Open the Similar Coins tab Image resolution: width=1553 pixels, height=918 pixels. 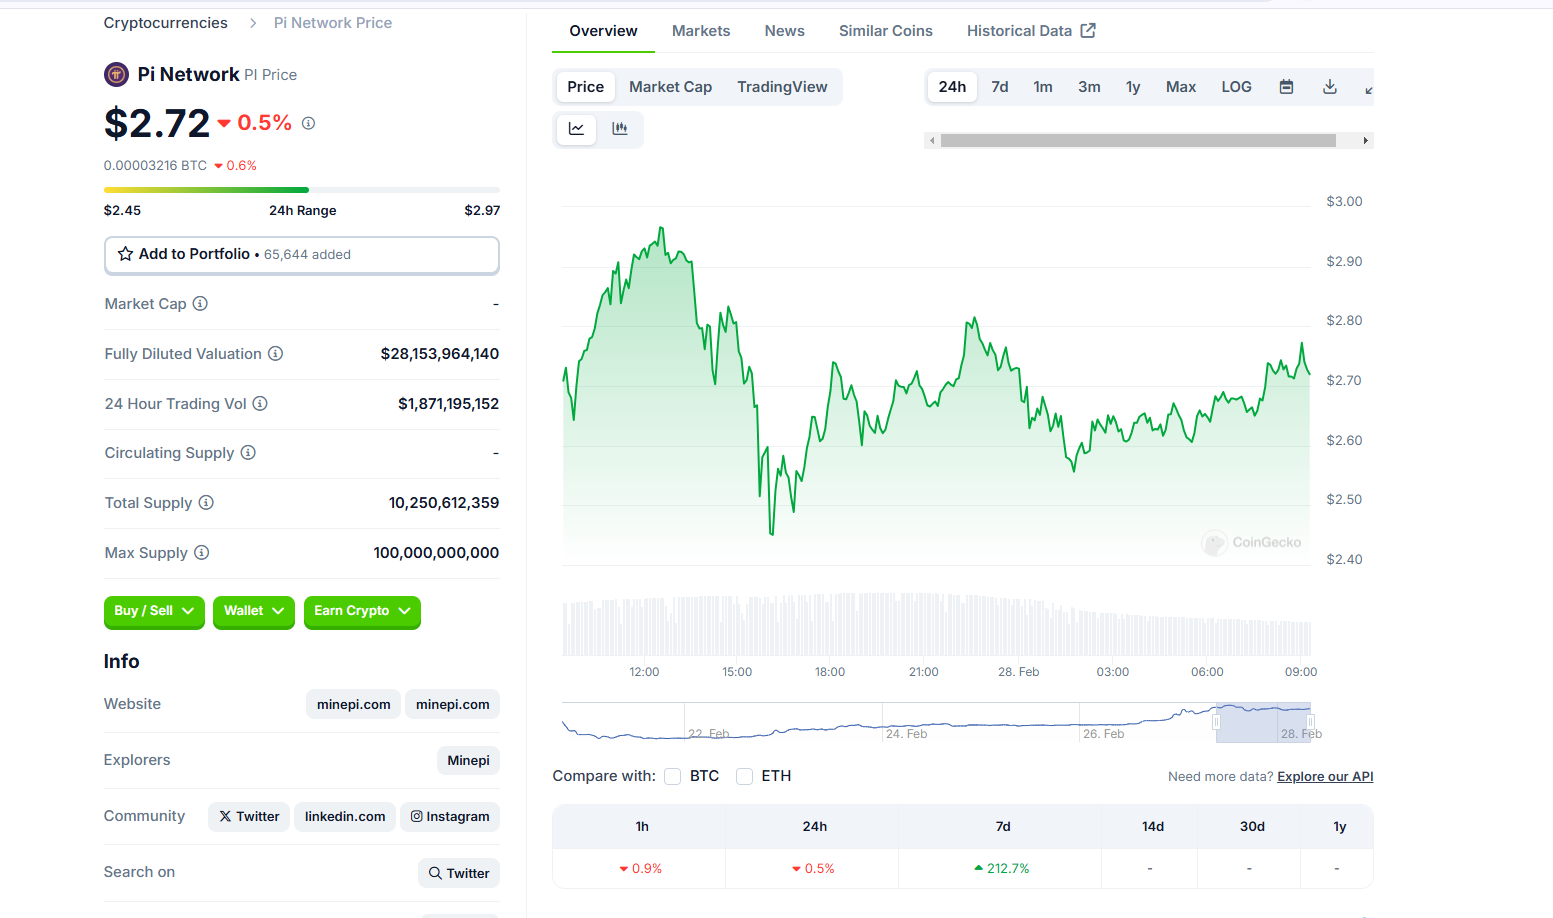pyautogui.click(x=886, y=31)
